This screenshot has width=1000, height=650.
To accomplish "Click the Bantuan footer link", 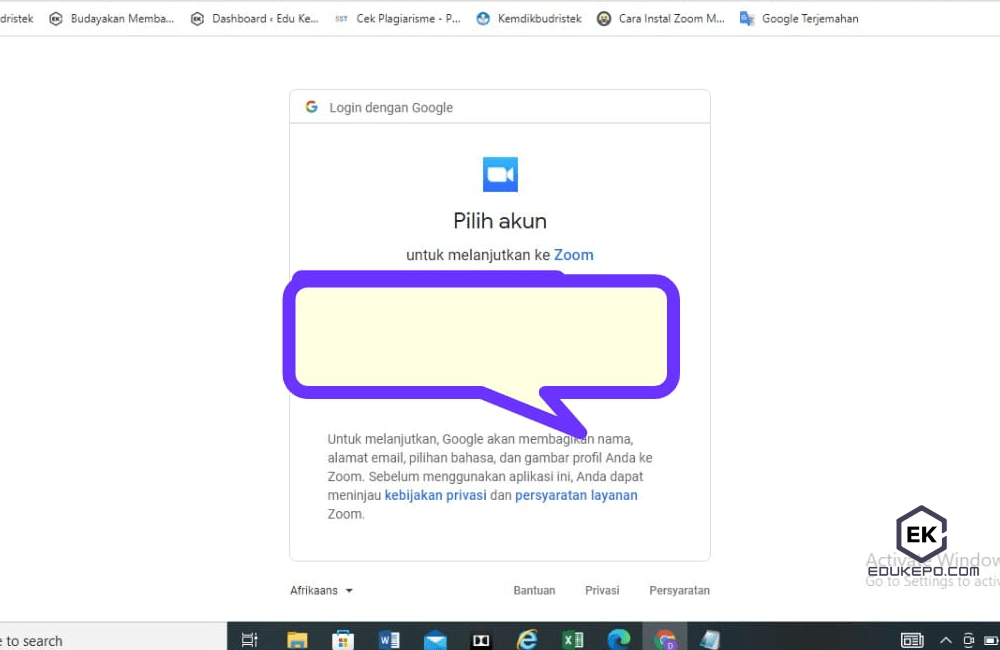I will 534,590.
